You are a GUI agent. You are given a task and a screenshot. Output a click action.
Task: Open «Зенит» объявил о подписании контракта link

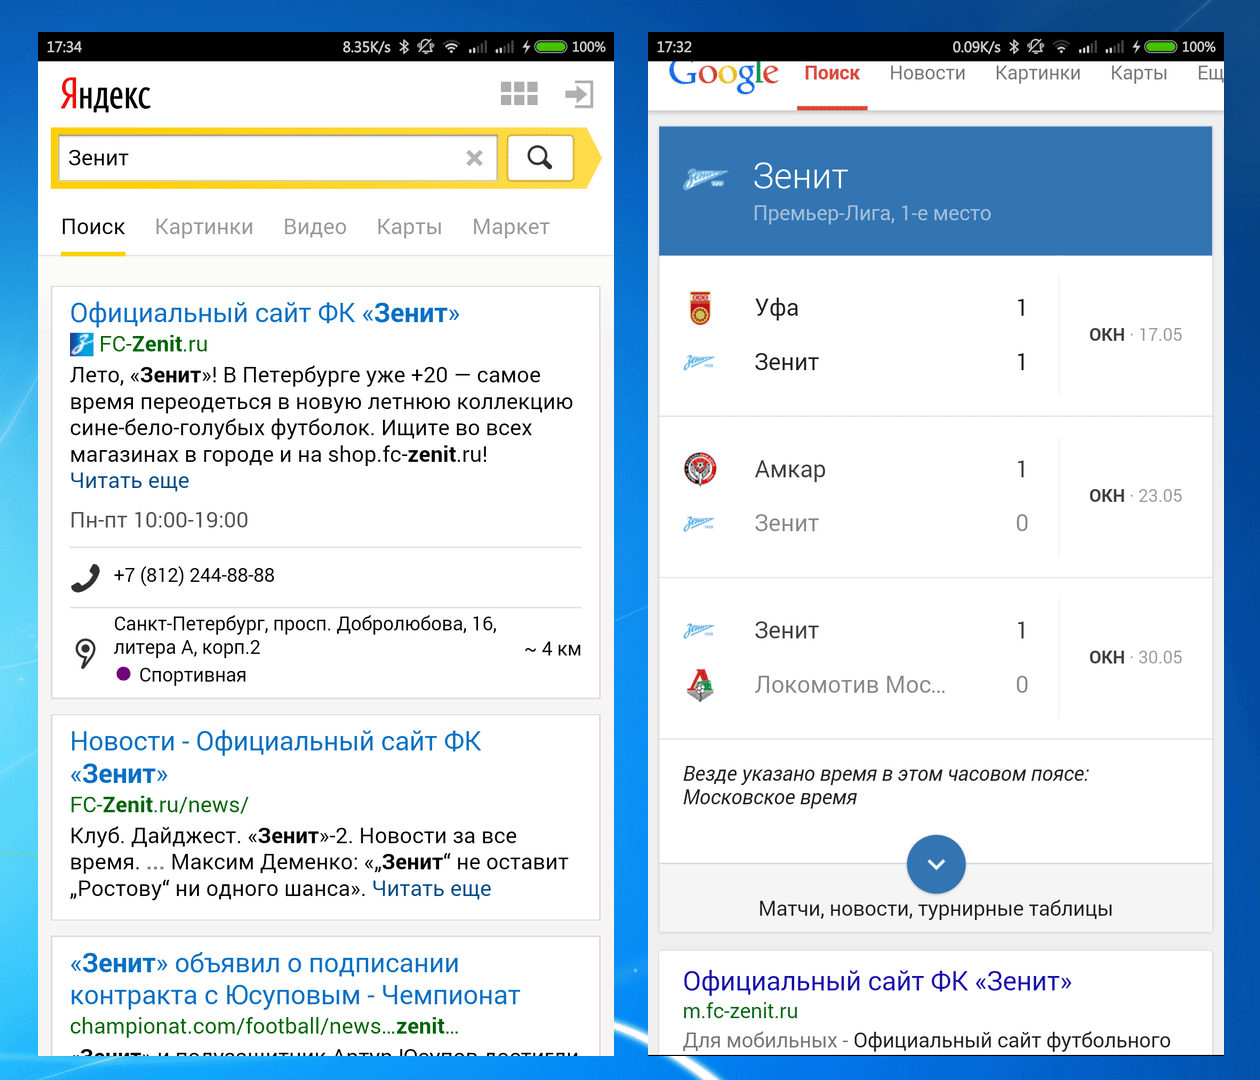(295, 979)
